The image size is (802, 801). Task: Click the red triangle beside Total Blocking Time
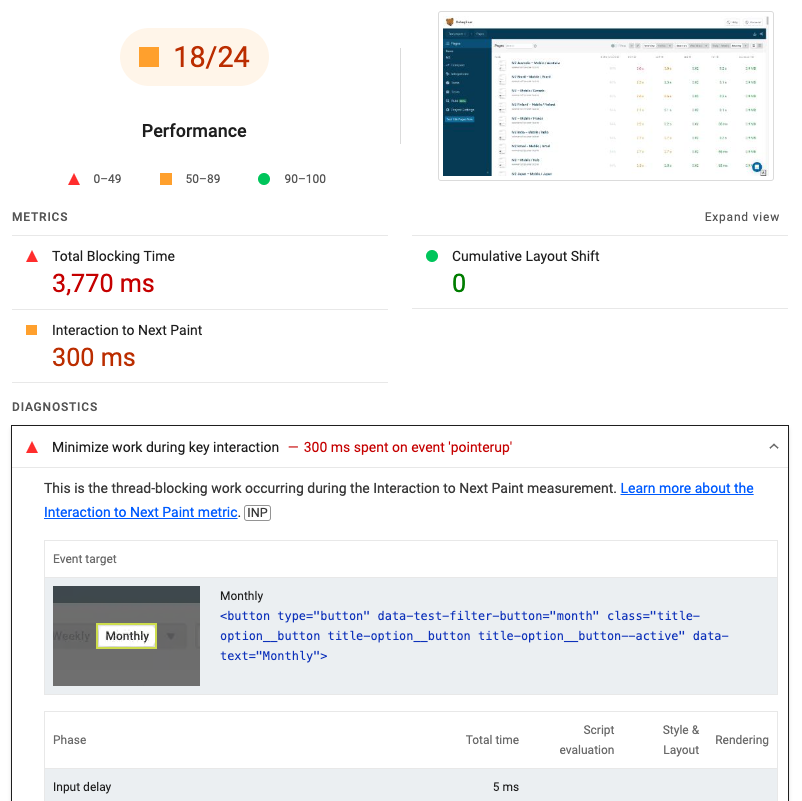pyautogui.click(x=32, y=257)
